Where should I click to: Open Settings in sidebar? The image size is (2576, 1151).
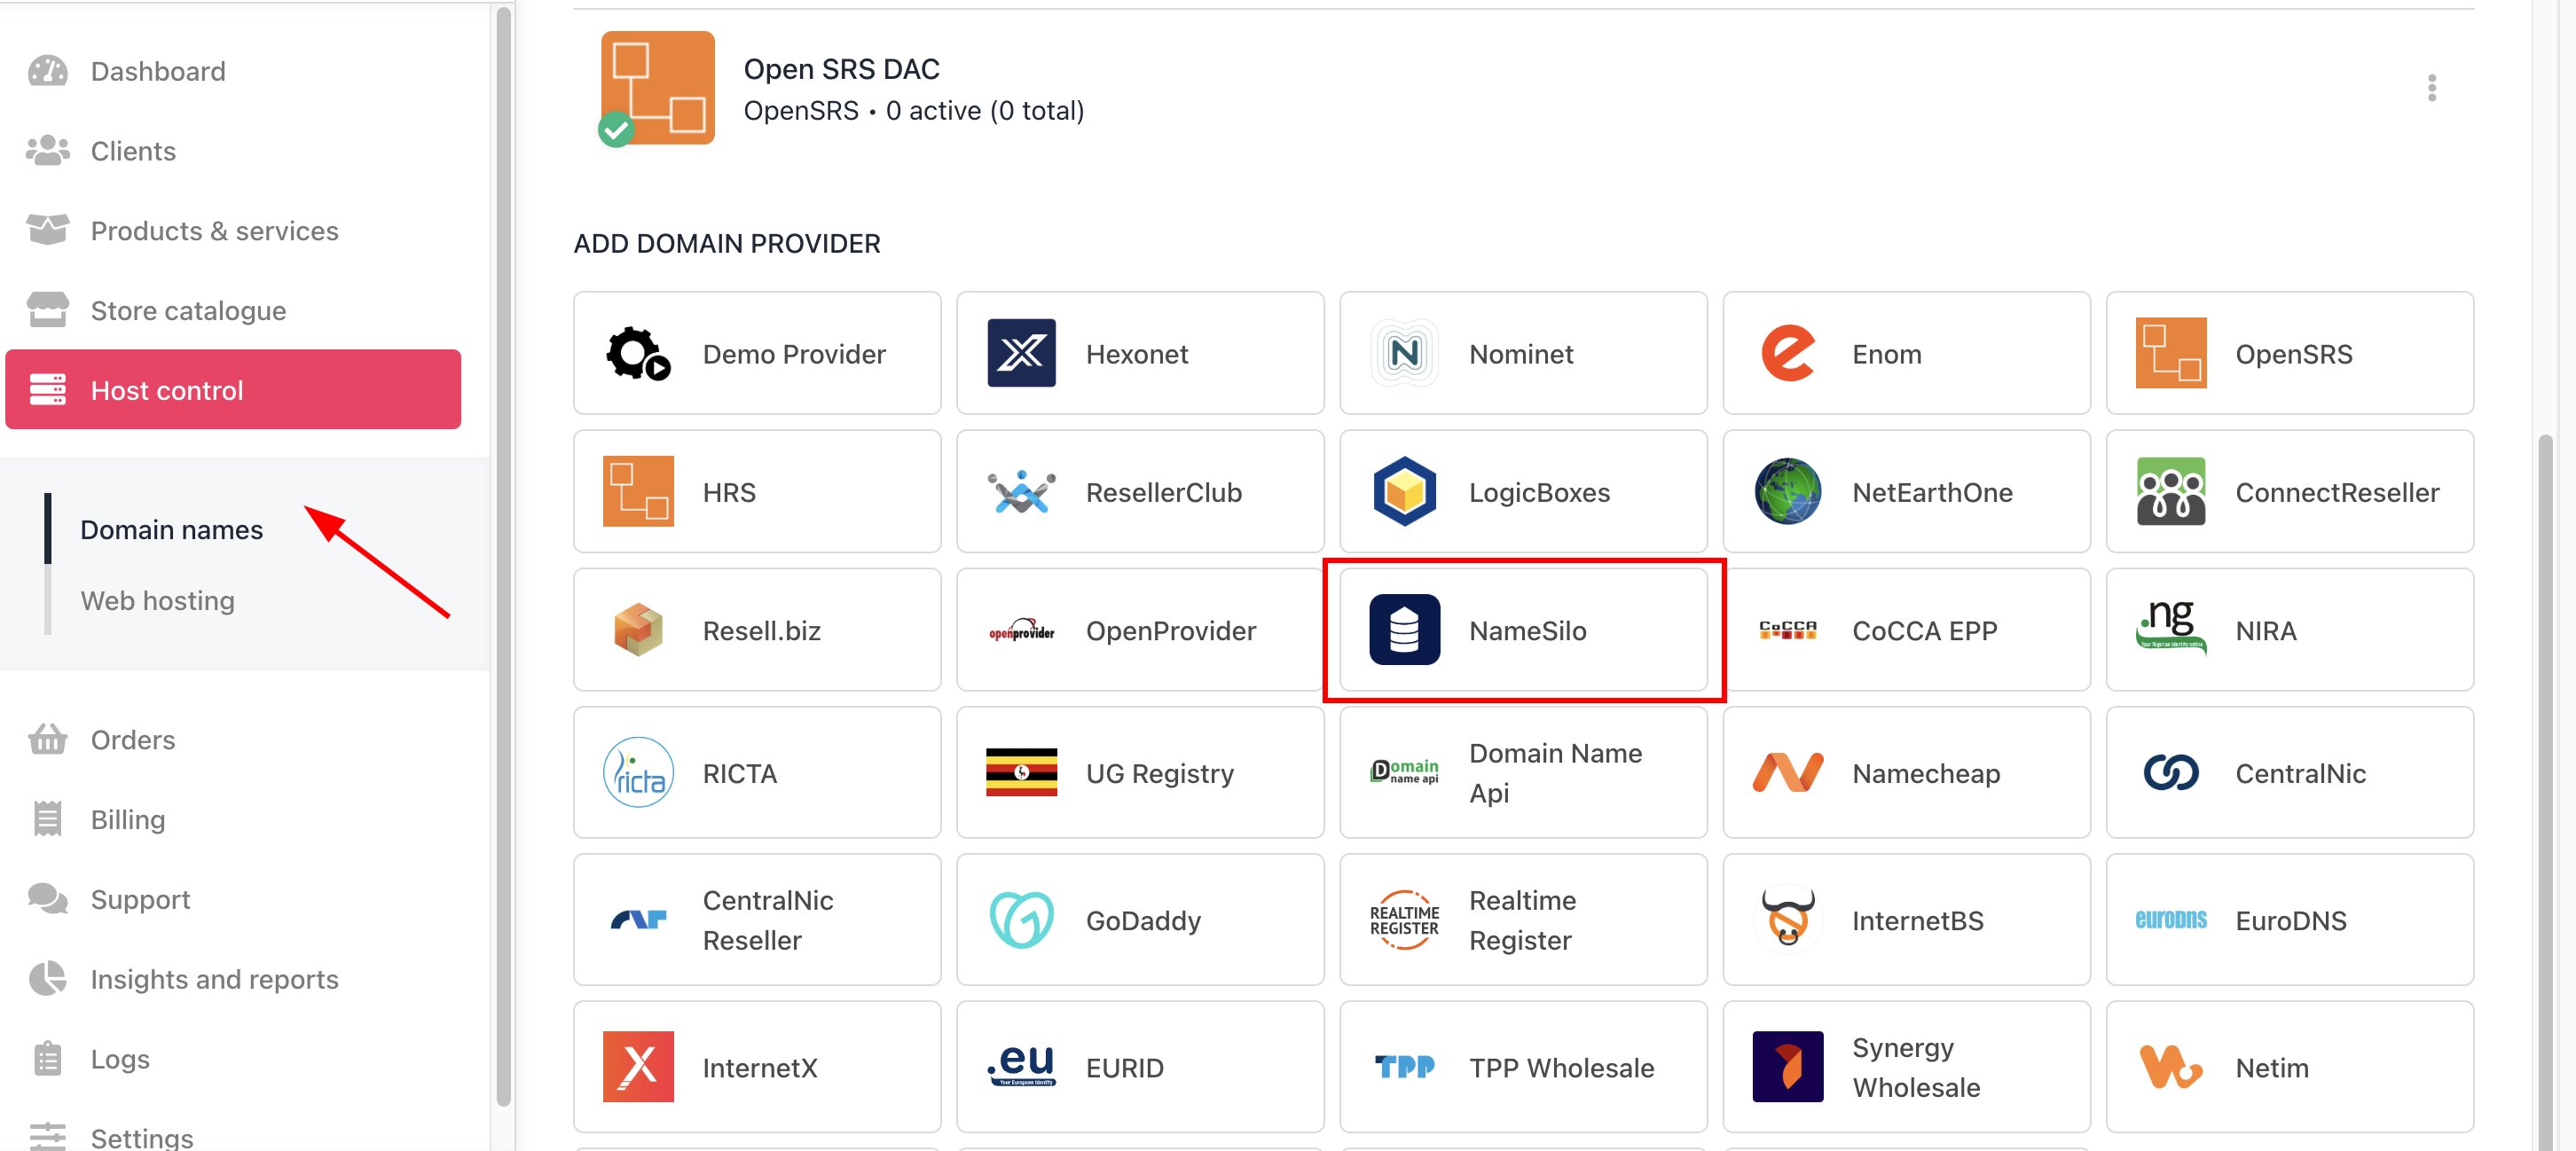141,1138
